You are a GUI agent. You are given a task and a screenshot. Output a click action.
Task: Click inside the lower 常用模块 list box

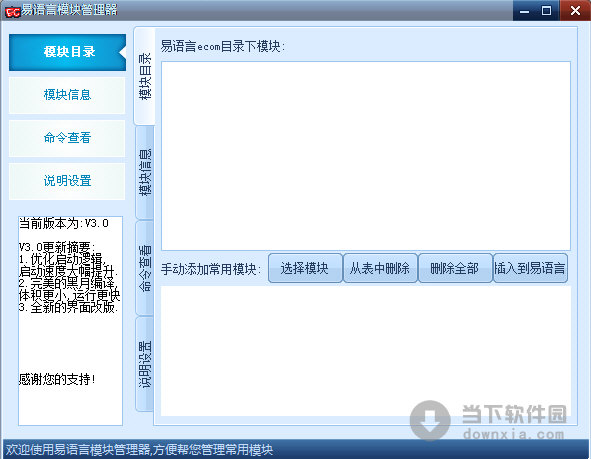click(366, 351)
